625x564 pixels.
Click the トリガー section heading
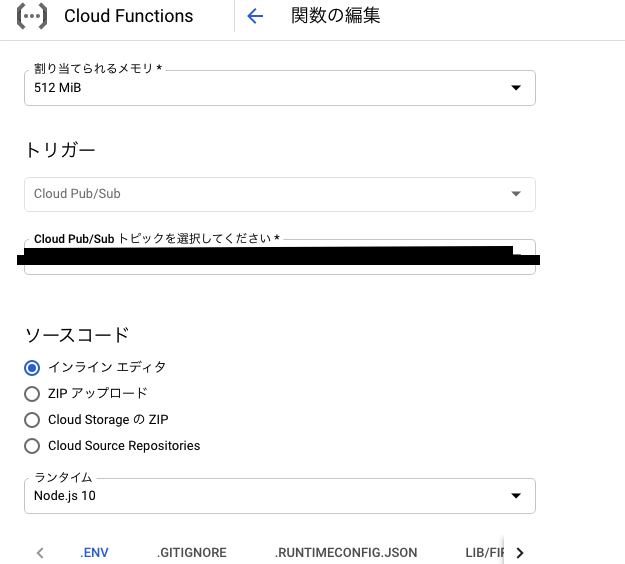tap(60, 150)
